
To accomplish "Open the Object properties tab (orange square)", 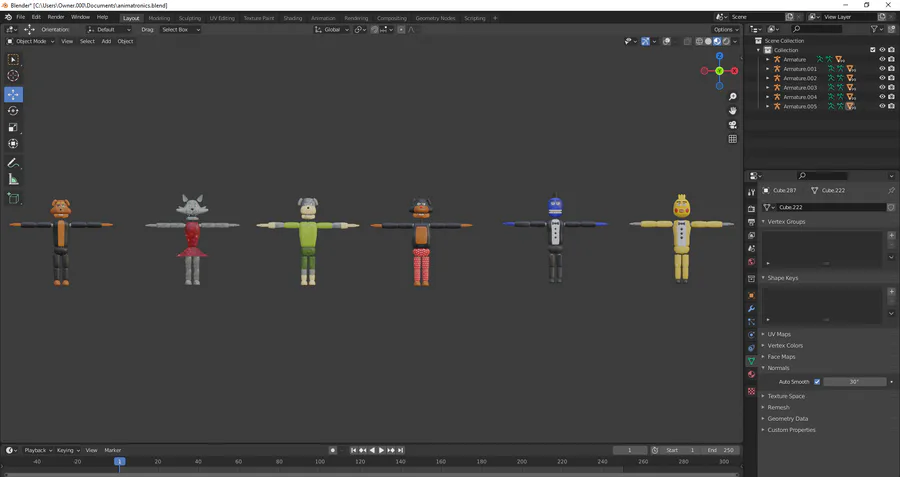I will [x=751, y=296].
